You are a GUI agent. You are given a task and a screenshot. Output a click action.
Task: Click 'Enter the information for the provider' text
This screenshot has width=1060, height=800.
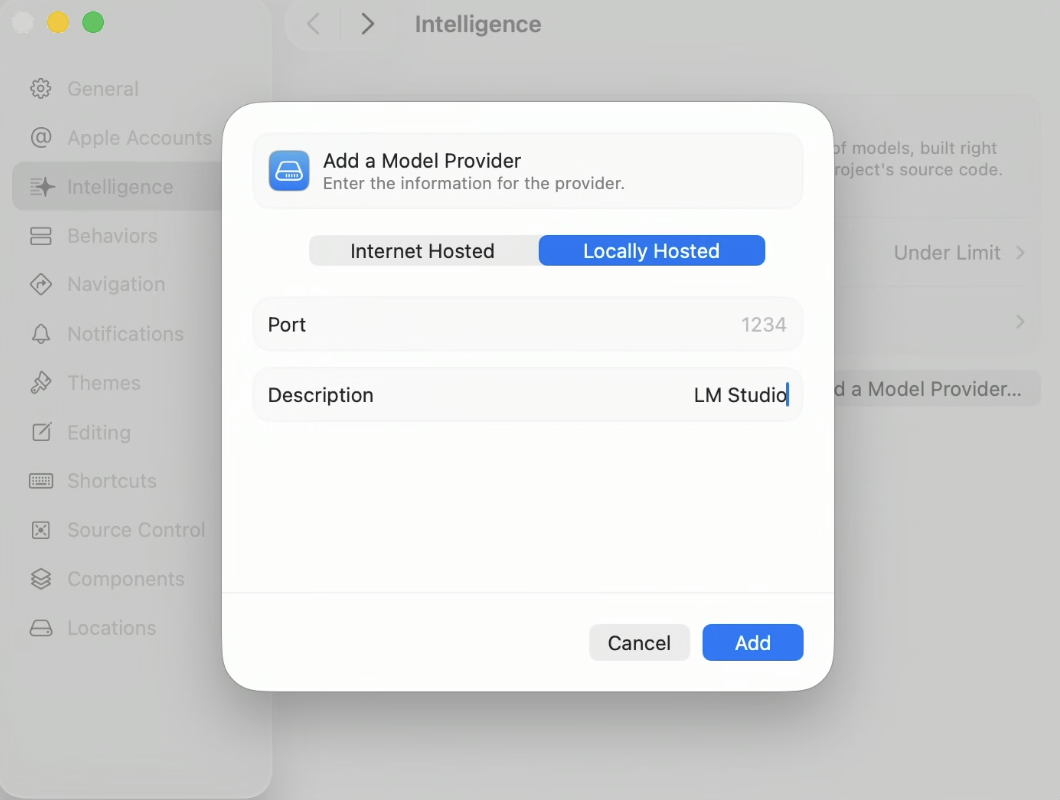coord(473,183)
